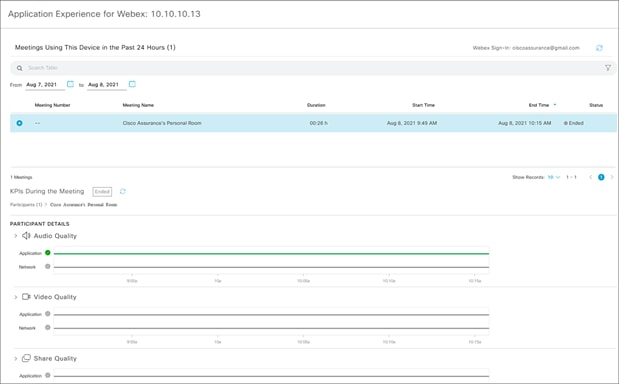Open the table filter funnel icon
619x384 pixels.
pyautogui.click(x=608, y=68)
